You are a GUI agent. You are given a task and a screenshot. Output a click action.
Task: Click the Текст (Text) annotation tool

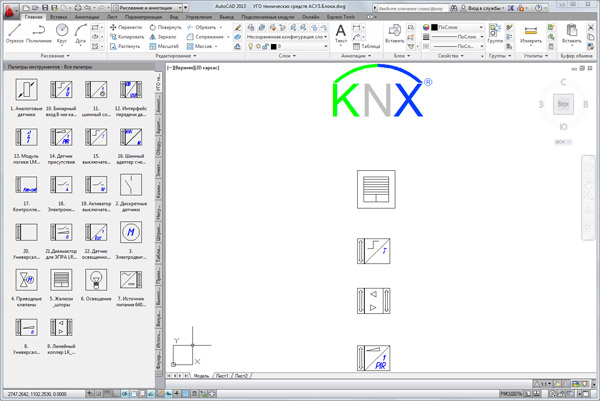point(340,36)
